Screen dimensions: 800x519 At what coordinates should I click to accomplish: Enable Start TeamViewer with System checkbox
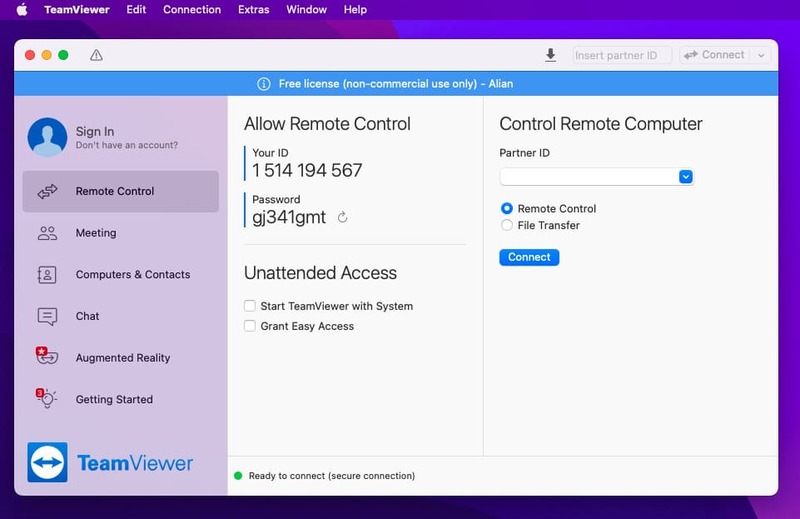pos(249,306)
